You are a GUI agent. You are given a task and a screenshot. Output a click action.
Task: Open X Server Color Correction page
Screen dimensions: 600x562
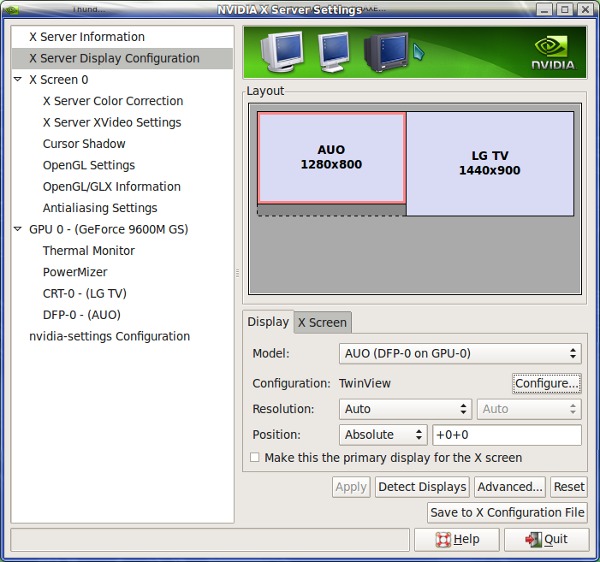pyautogui.click(x=113, y=101)
